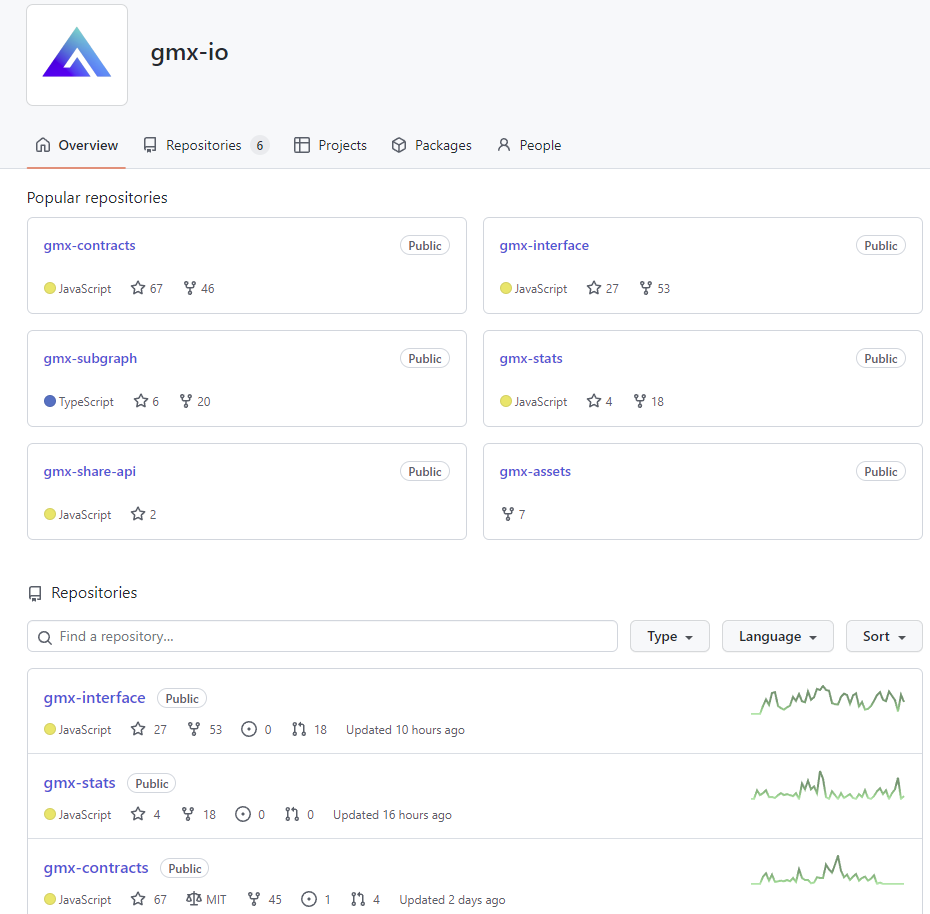Image resolution: width=930 pixels, height=914 pixels.
Task: Open the gmx-subgraph repository card link
Action: 90,359
